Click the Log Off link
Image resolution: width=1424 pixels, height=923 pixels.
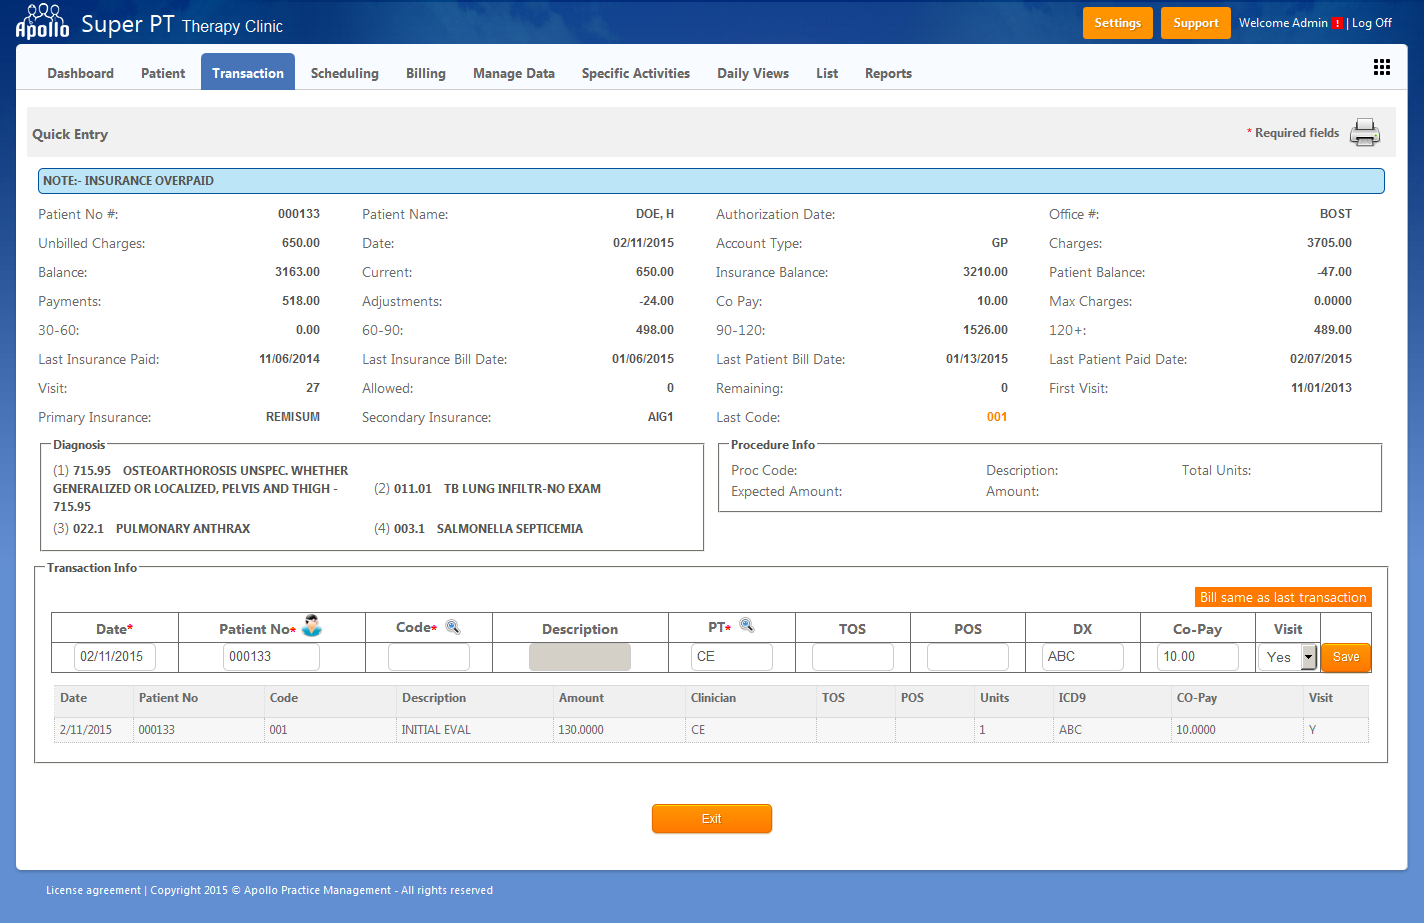pos(1371,23)
